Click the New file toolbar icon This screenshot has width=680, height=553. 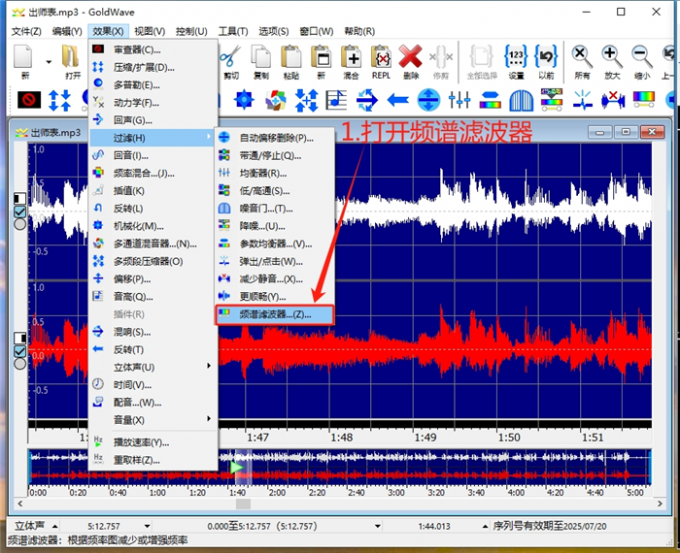coord(23,56)
